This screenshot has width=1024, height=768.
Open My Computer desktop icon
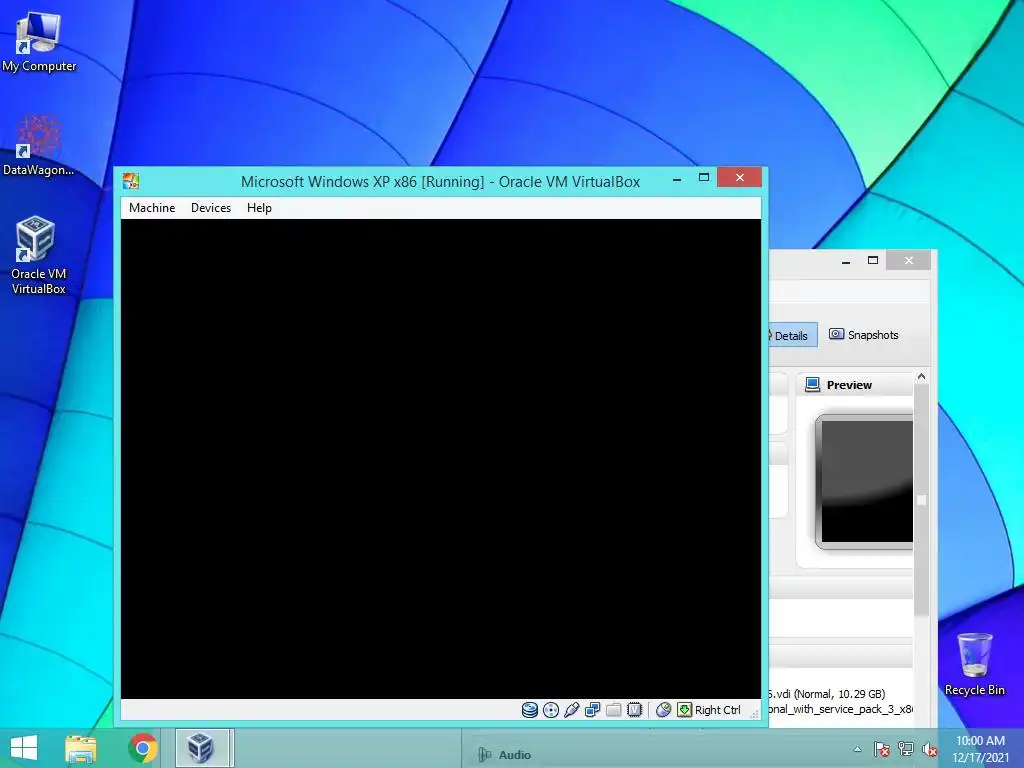39,42
